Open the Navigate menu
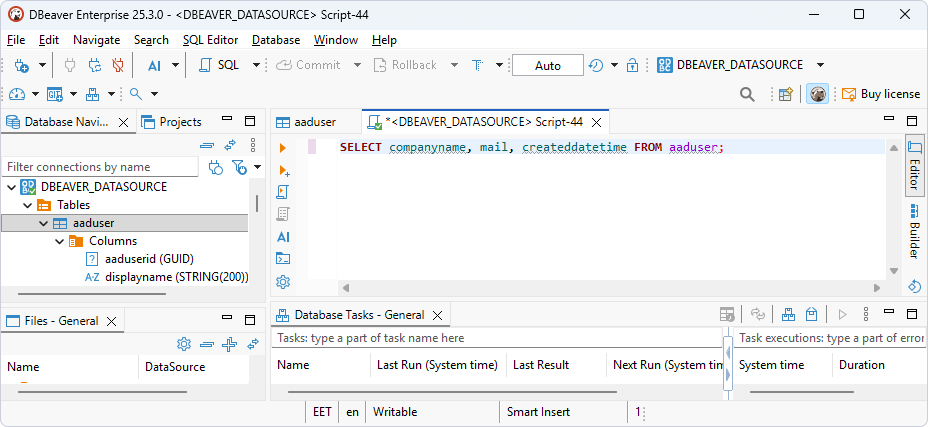928x427 pixels. [96, 40]
